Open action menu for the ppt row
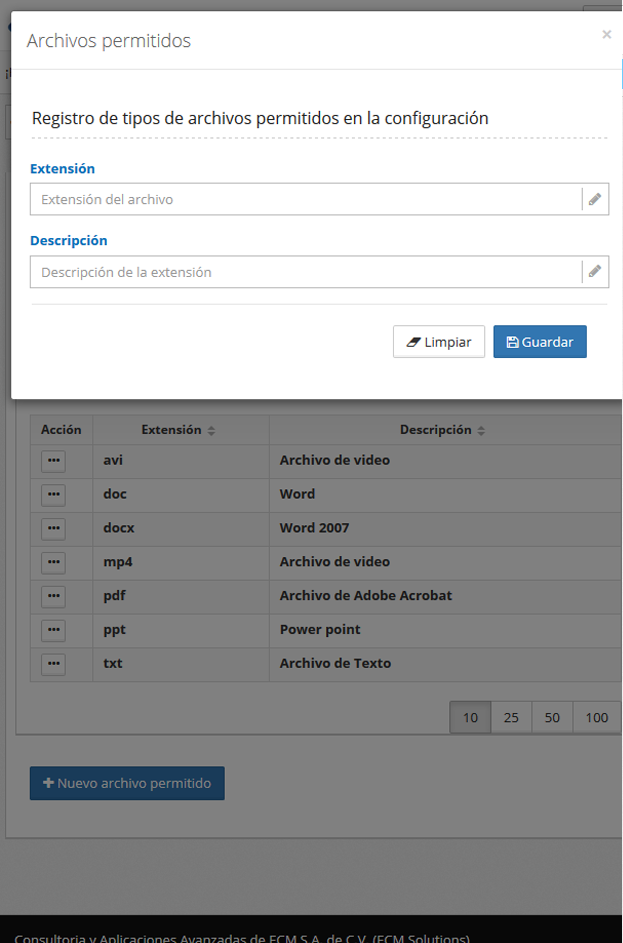Screen dimensions: 623x943 coord(54,630)
